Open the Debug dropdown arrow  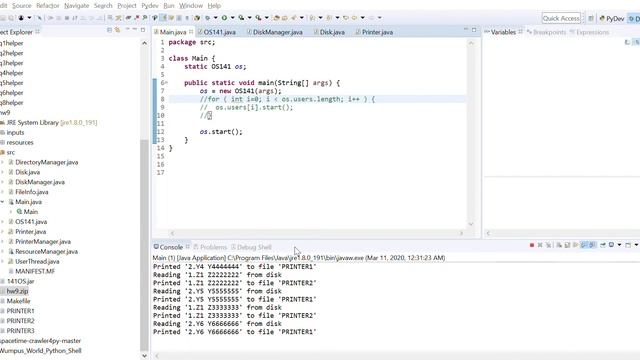(216, 18)
